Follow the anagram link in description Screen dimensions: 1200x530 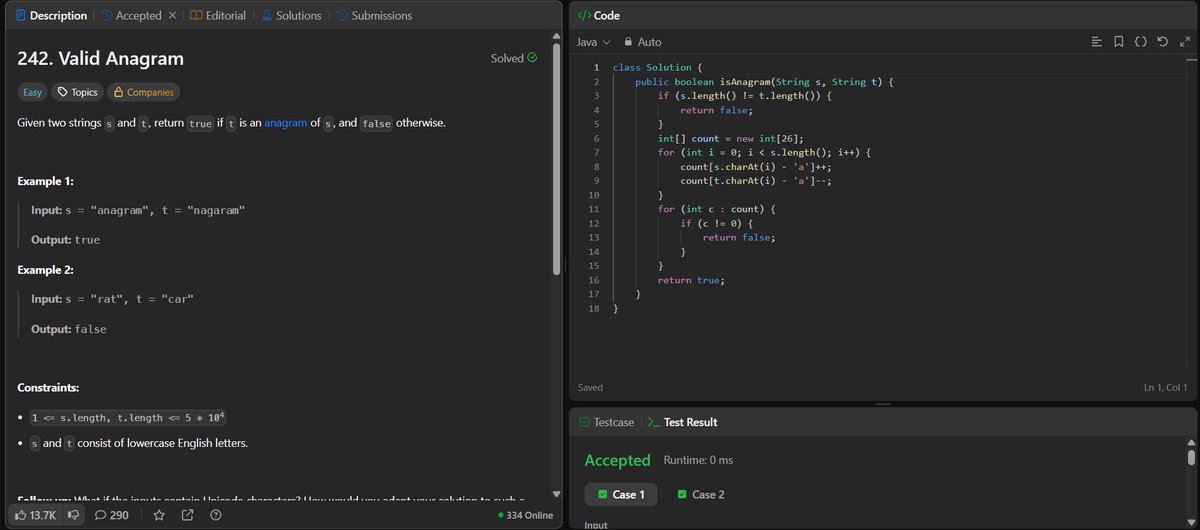[286, 123]
